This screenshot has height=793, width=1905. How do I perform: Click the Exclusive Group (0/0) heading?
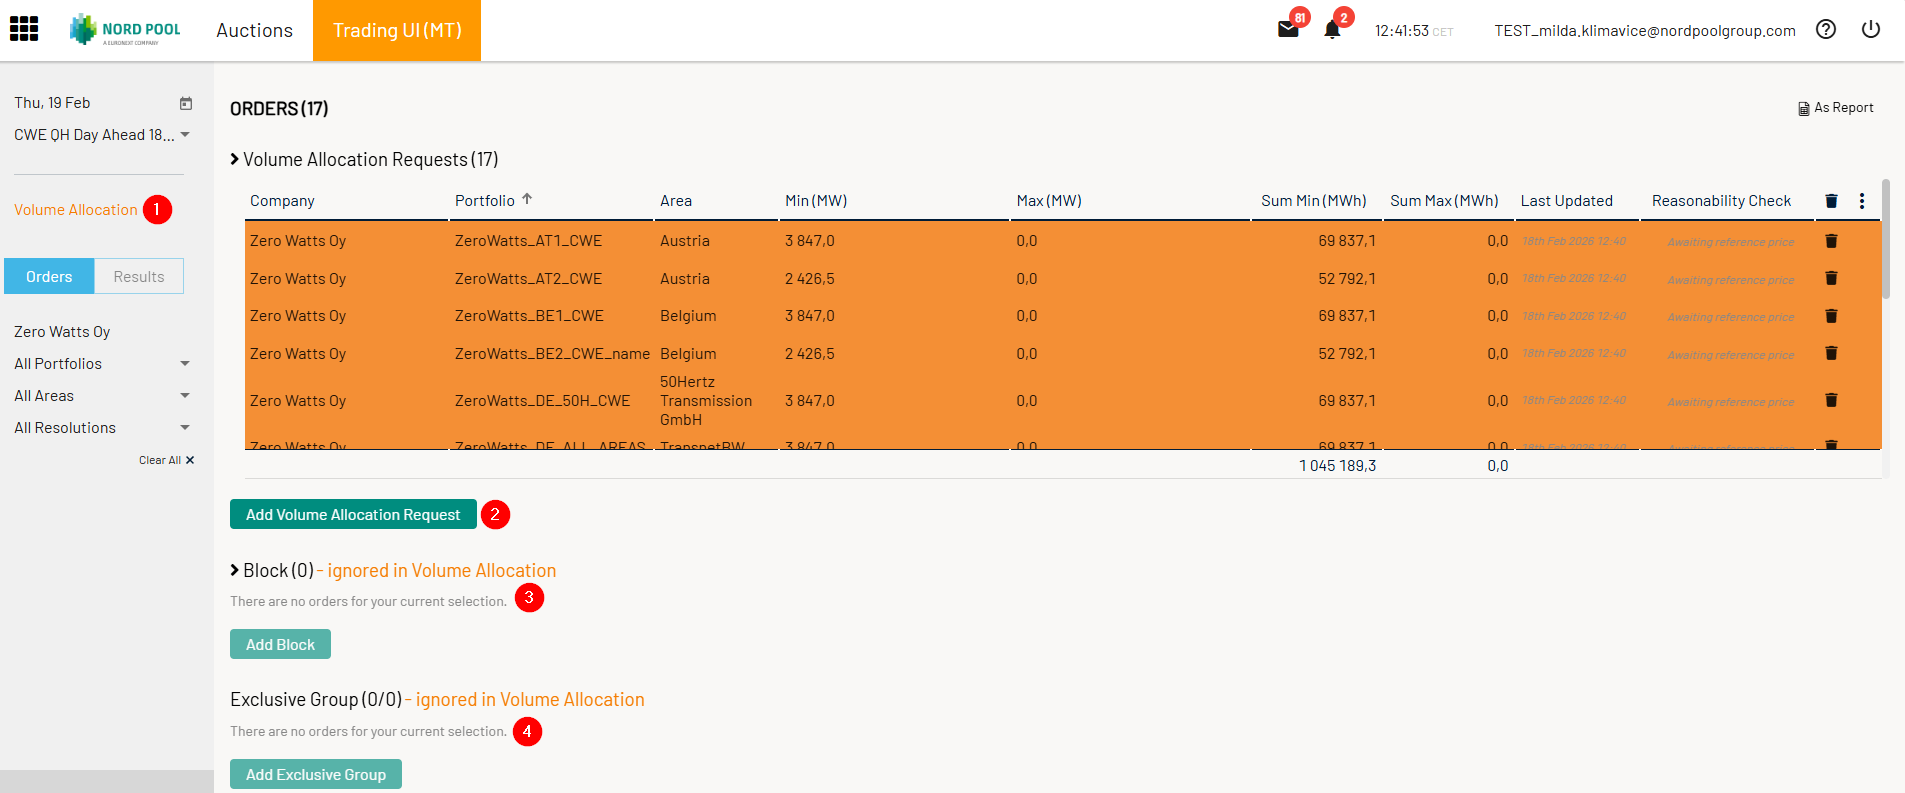point(316,700)
